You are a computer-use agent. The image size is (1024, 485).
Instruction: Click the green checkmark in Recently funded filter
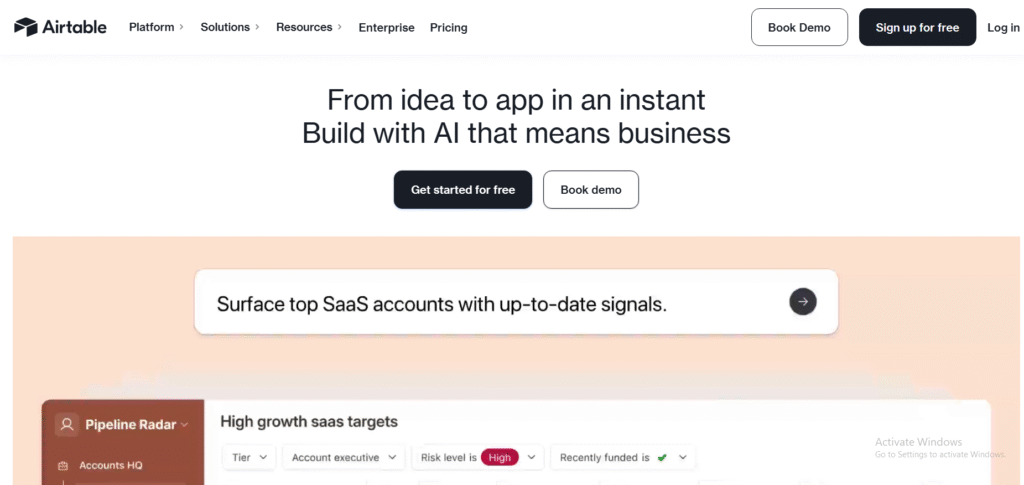[x=661, y=458]
